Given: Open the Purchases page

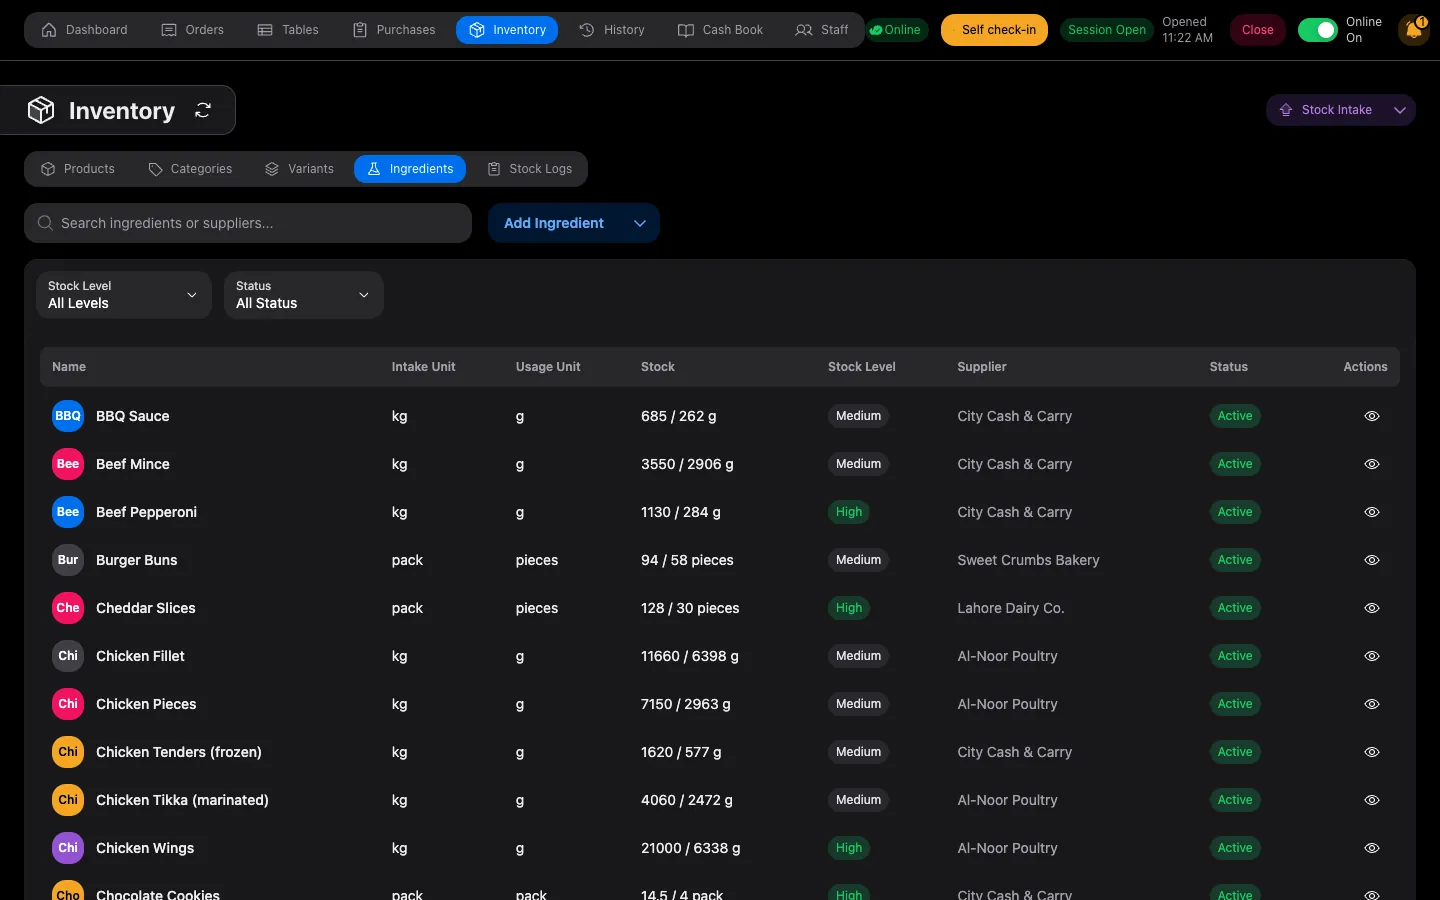Looking at the screenshot, I should tap(394, 30).
